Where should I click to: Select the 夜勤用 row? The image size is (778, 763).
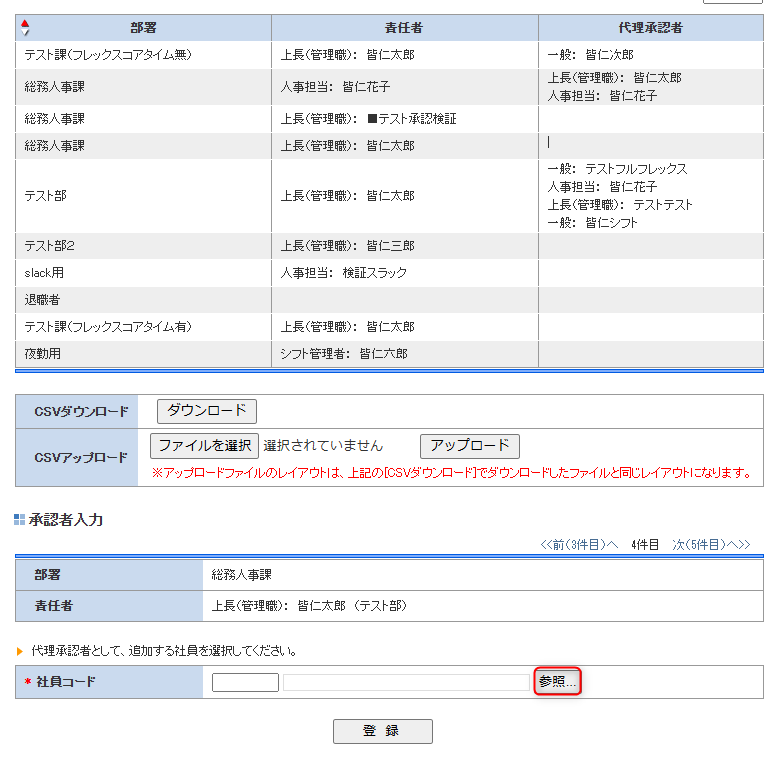point(389,354)
